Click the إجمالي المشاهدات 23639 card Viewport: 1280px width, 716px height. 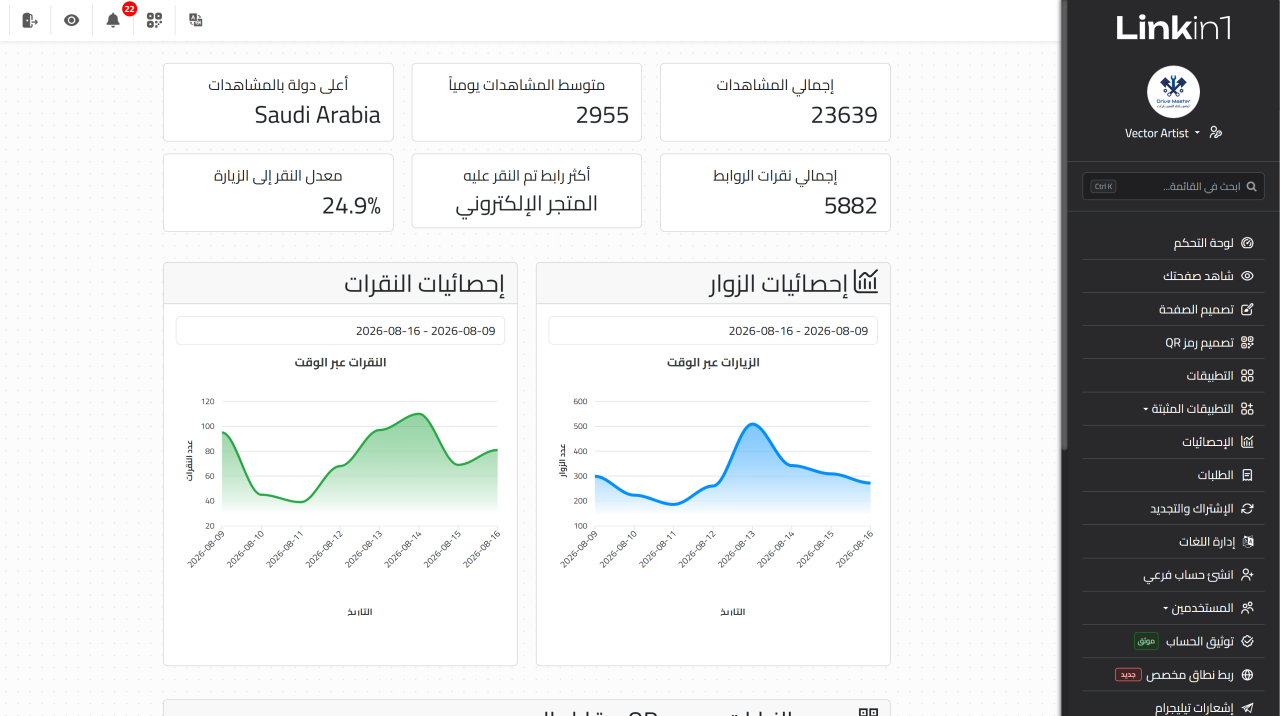(x=775, y=102)
